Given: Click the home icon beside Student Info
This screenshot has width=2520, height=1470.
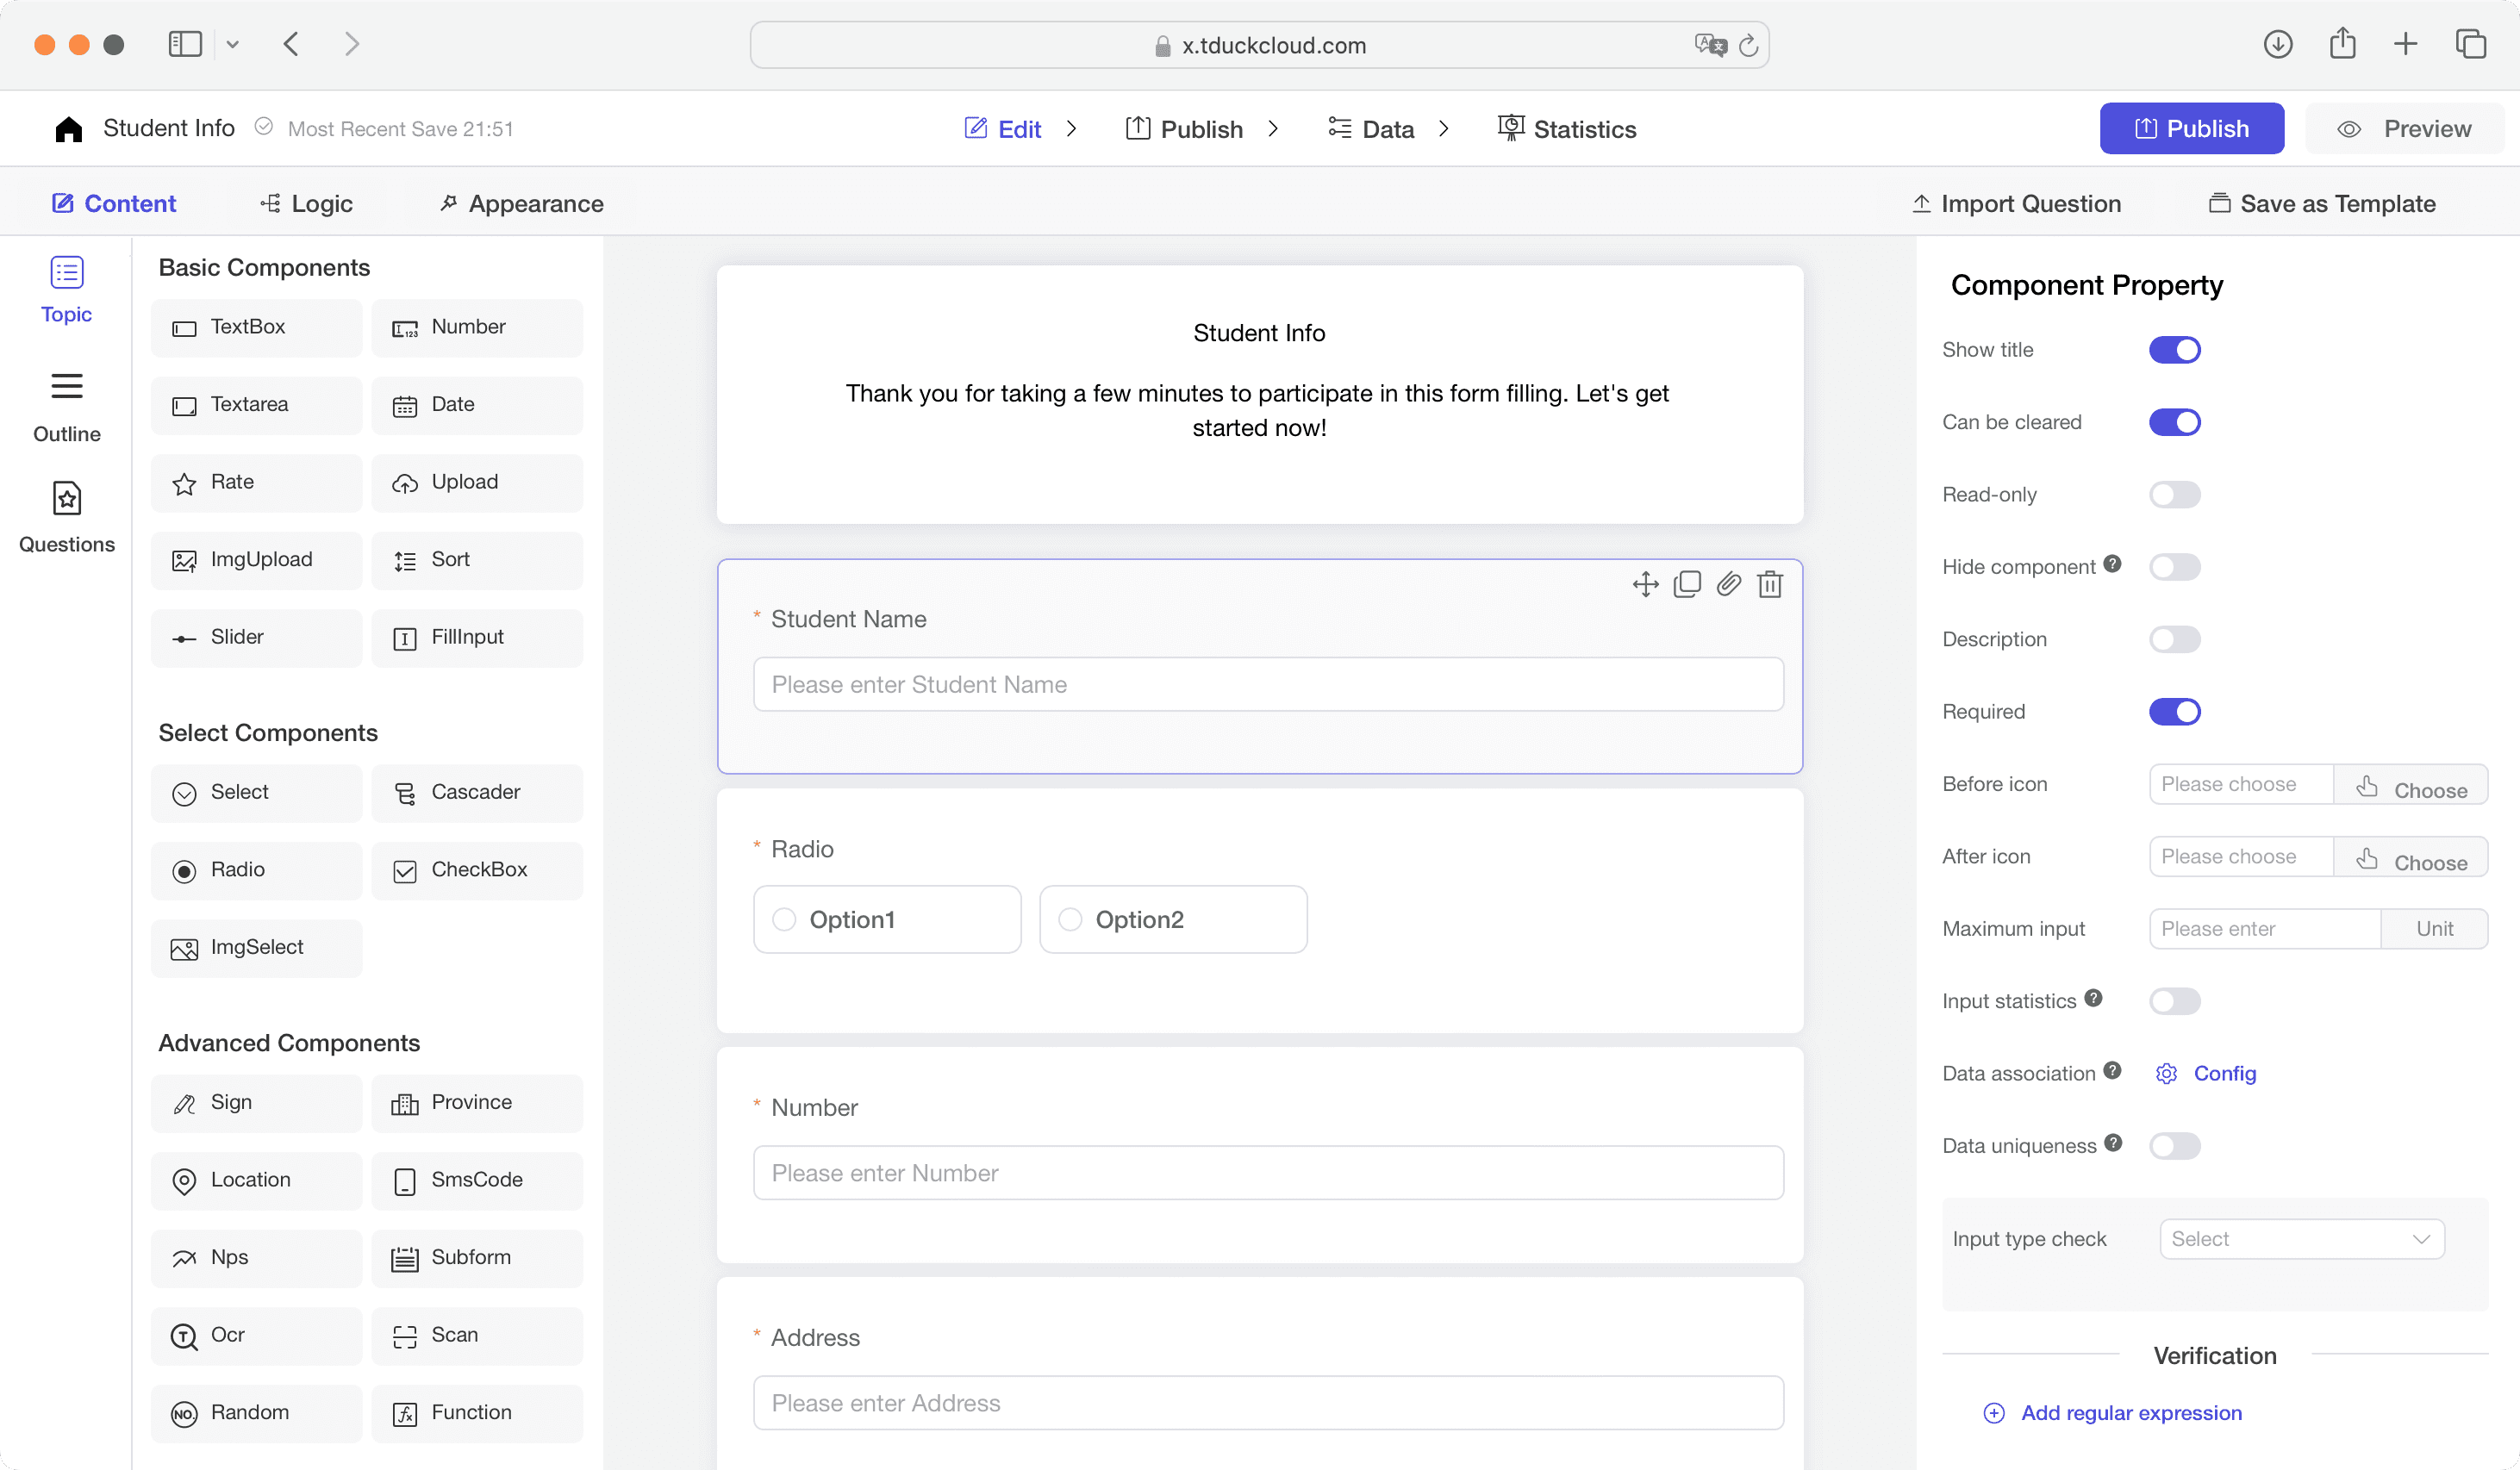Looking at the screenshot, I should point(68,129).
